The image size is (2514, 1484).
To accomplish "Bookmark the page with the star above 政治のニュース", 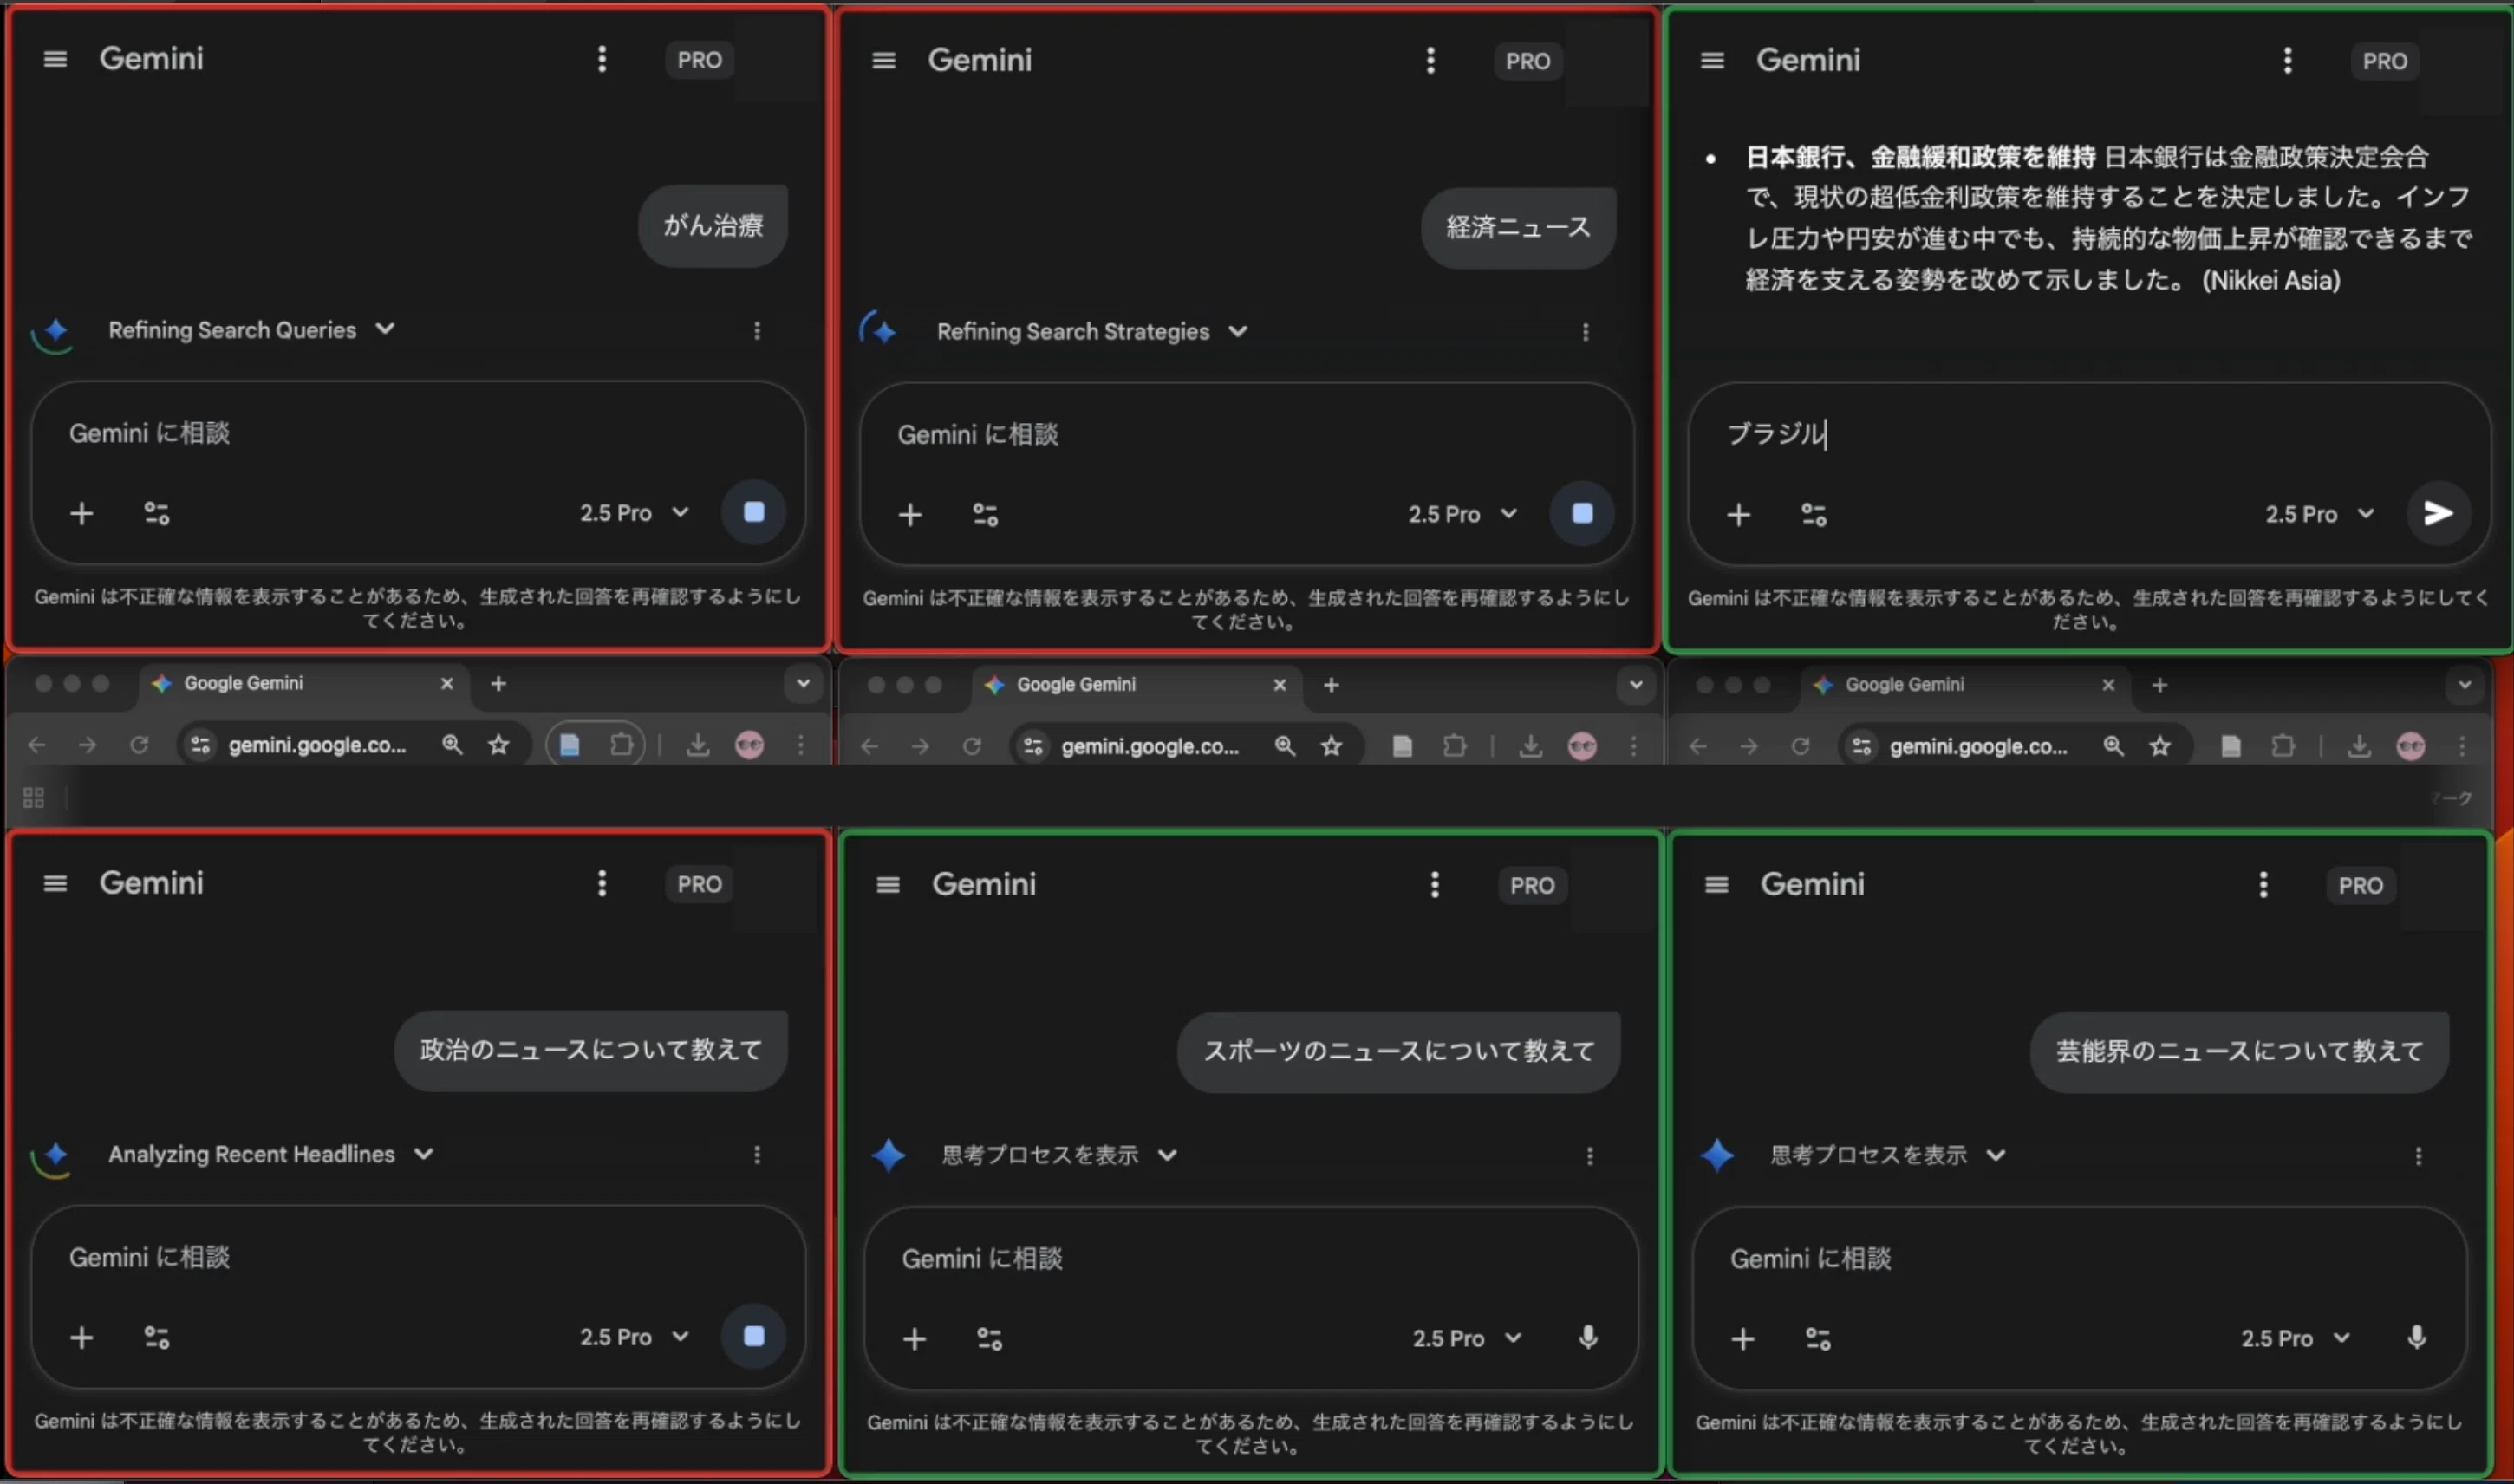I will pos(498,745).
